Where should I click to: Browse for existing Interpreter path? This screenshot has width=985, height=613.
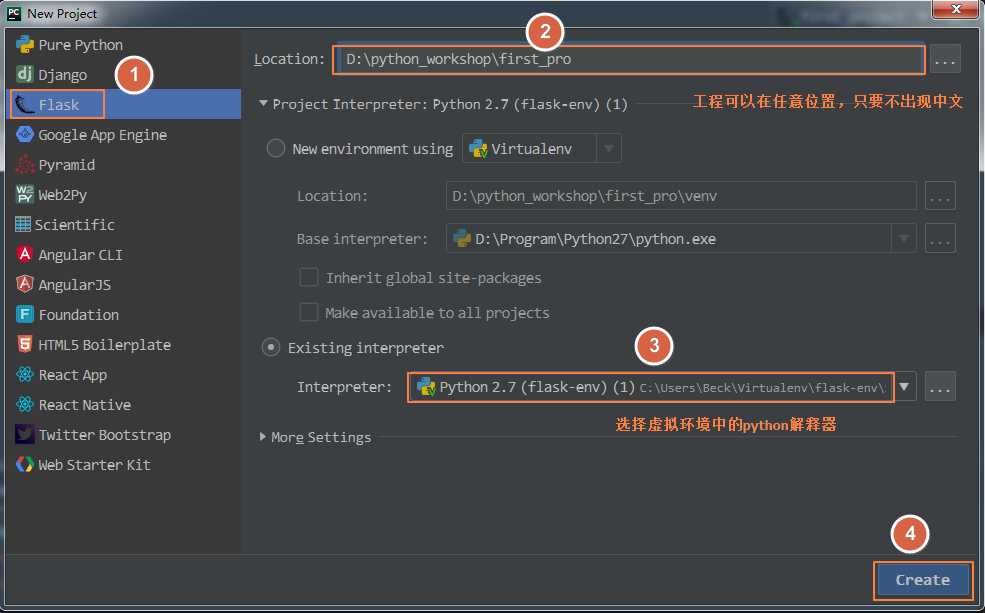click(x=940, y=387)
